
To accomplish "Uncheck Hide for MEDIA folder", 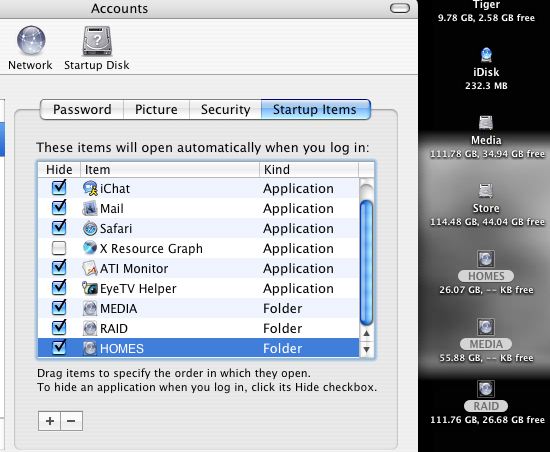I will click(x=59, y=308).
